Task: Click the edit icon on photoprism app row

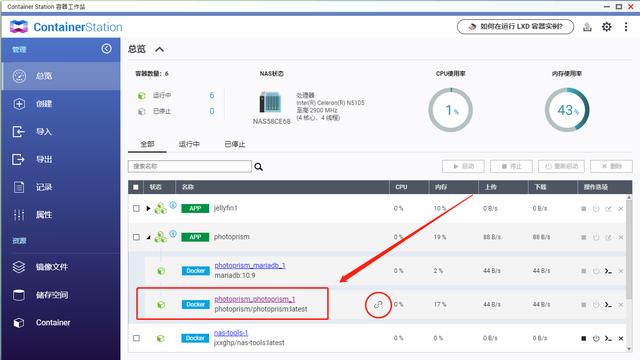Action: (x=608, y=237)
